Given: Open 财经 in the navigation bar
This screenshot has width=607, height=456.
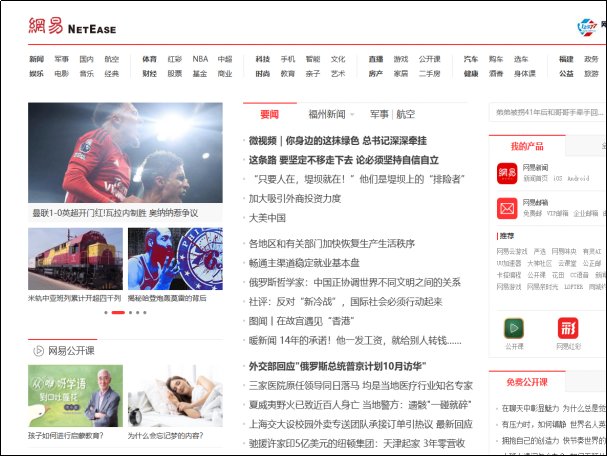Looking at the screenshot, I should pos(149,74).
